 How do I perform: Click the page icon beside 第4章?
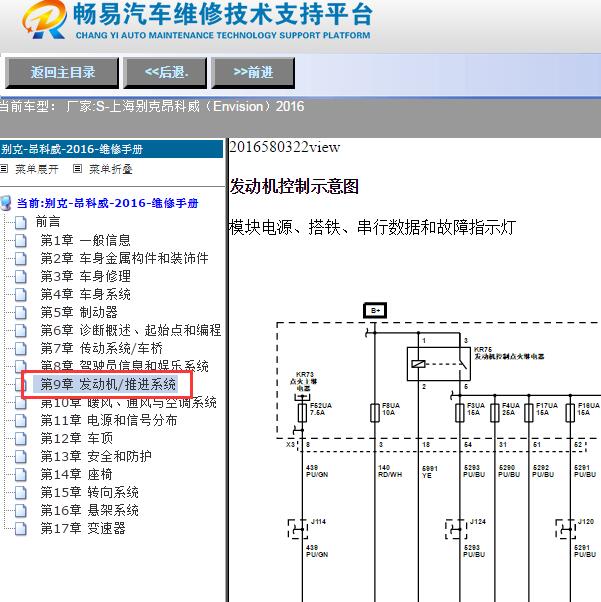(21, 295)
